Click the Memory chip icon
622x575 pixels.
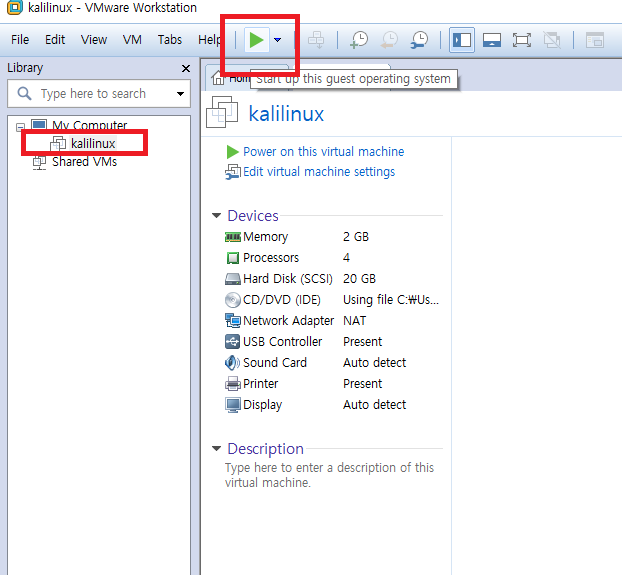click(x=232, y=237)
